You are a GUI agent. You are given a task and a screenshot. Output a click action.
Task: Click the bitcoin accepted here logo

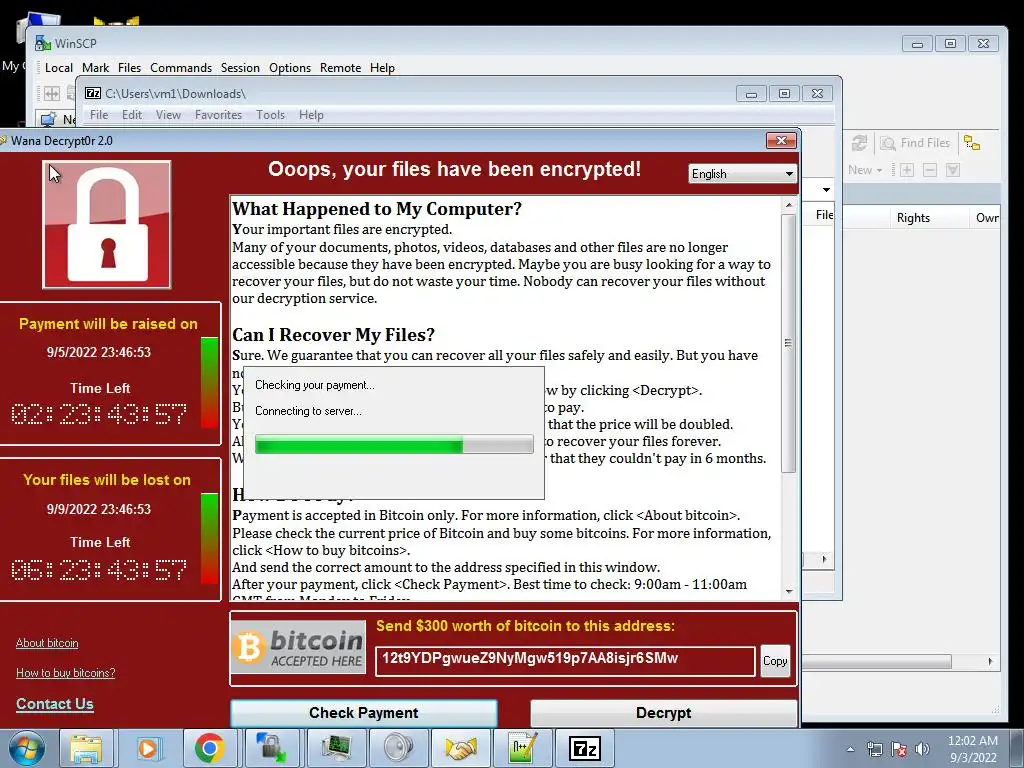[298, 647]
